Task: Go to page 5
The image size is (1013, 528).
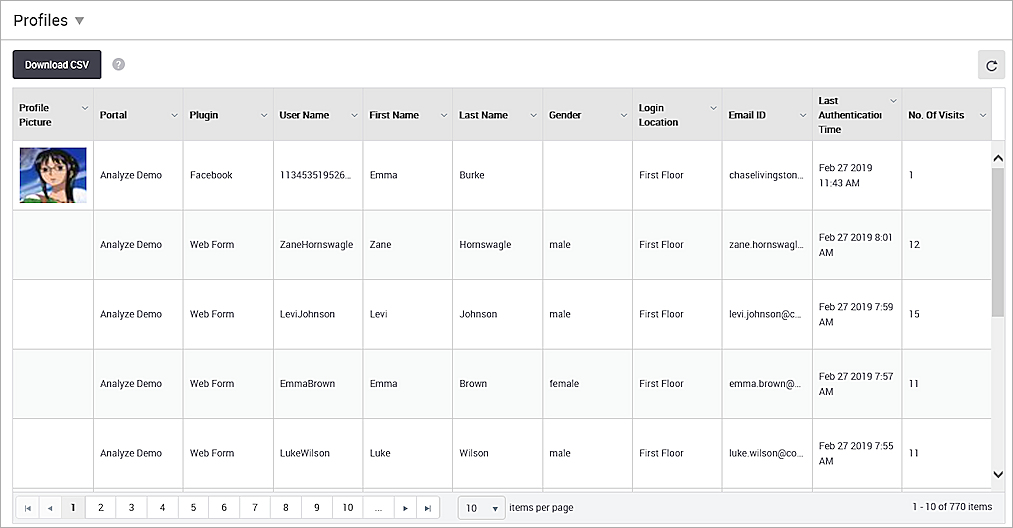Action: (193, 508)
